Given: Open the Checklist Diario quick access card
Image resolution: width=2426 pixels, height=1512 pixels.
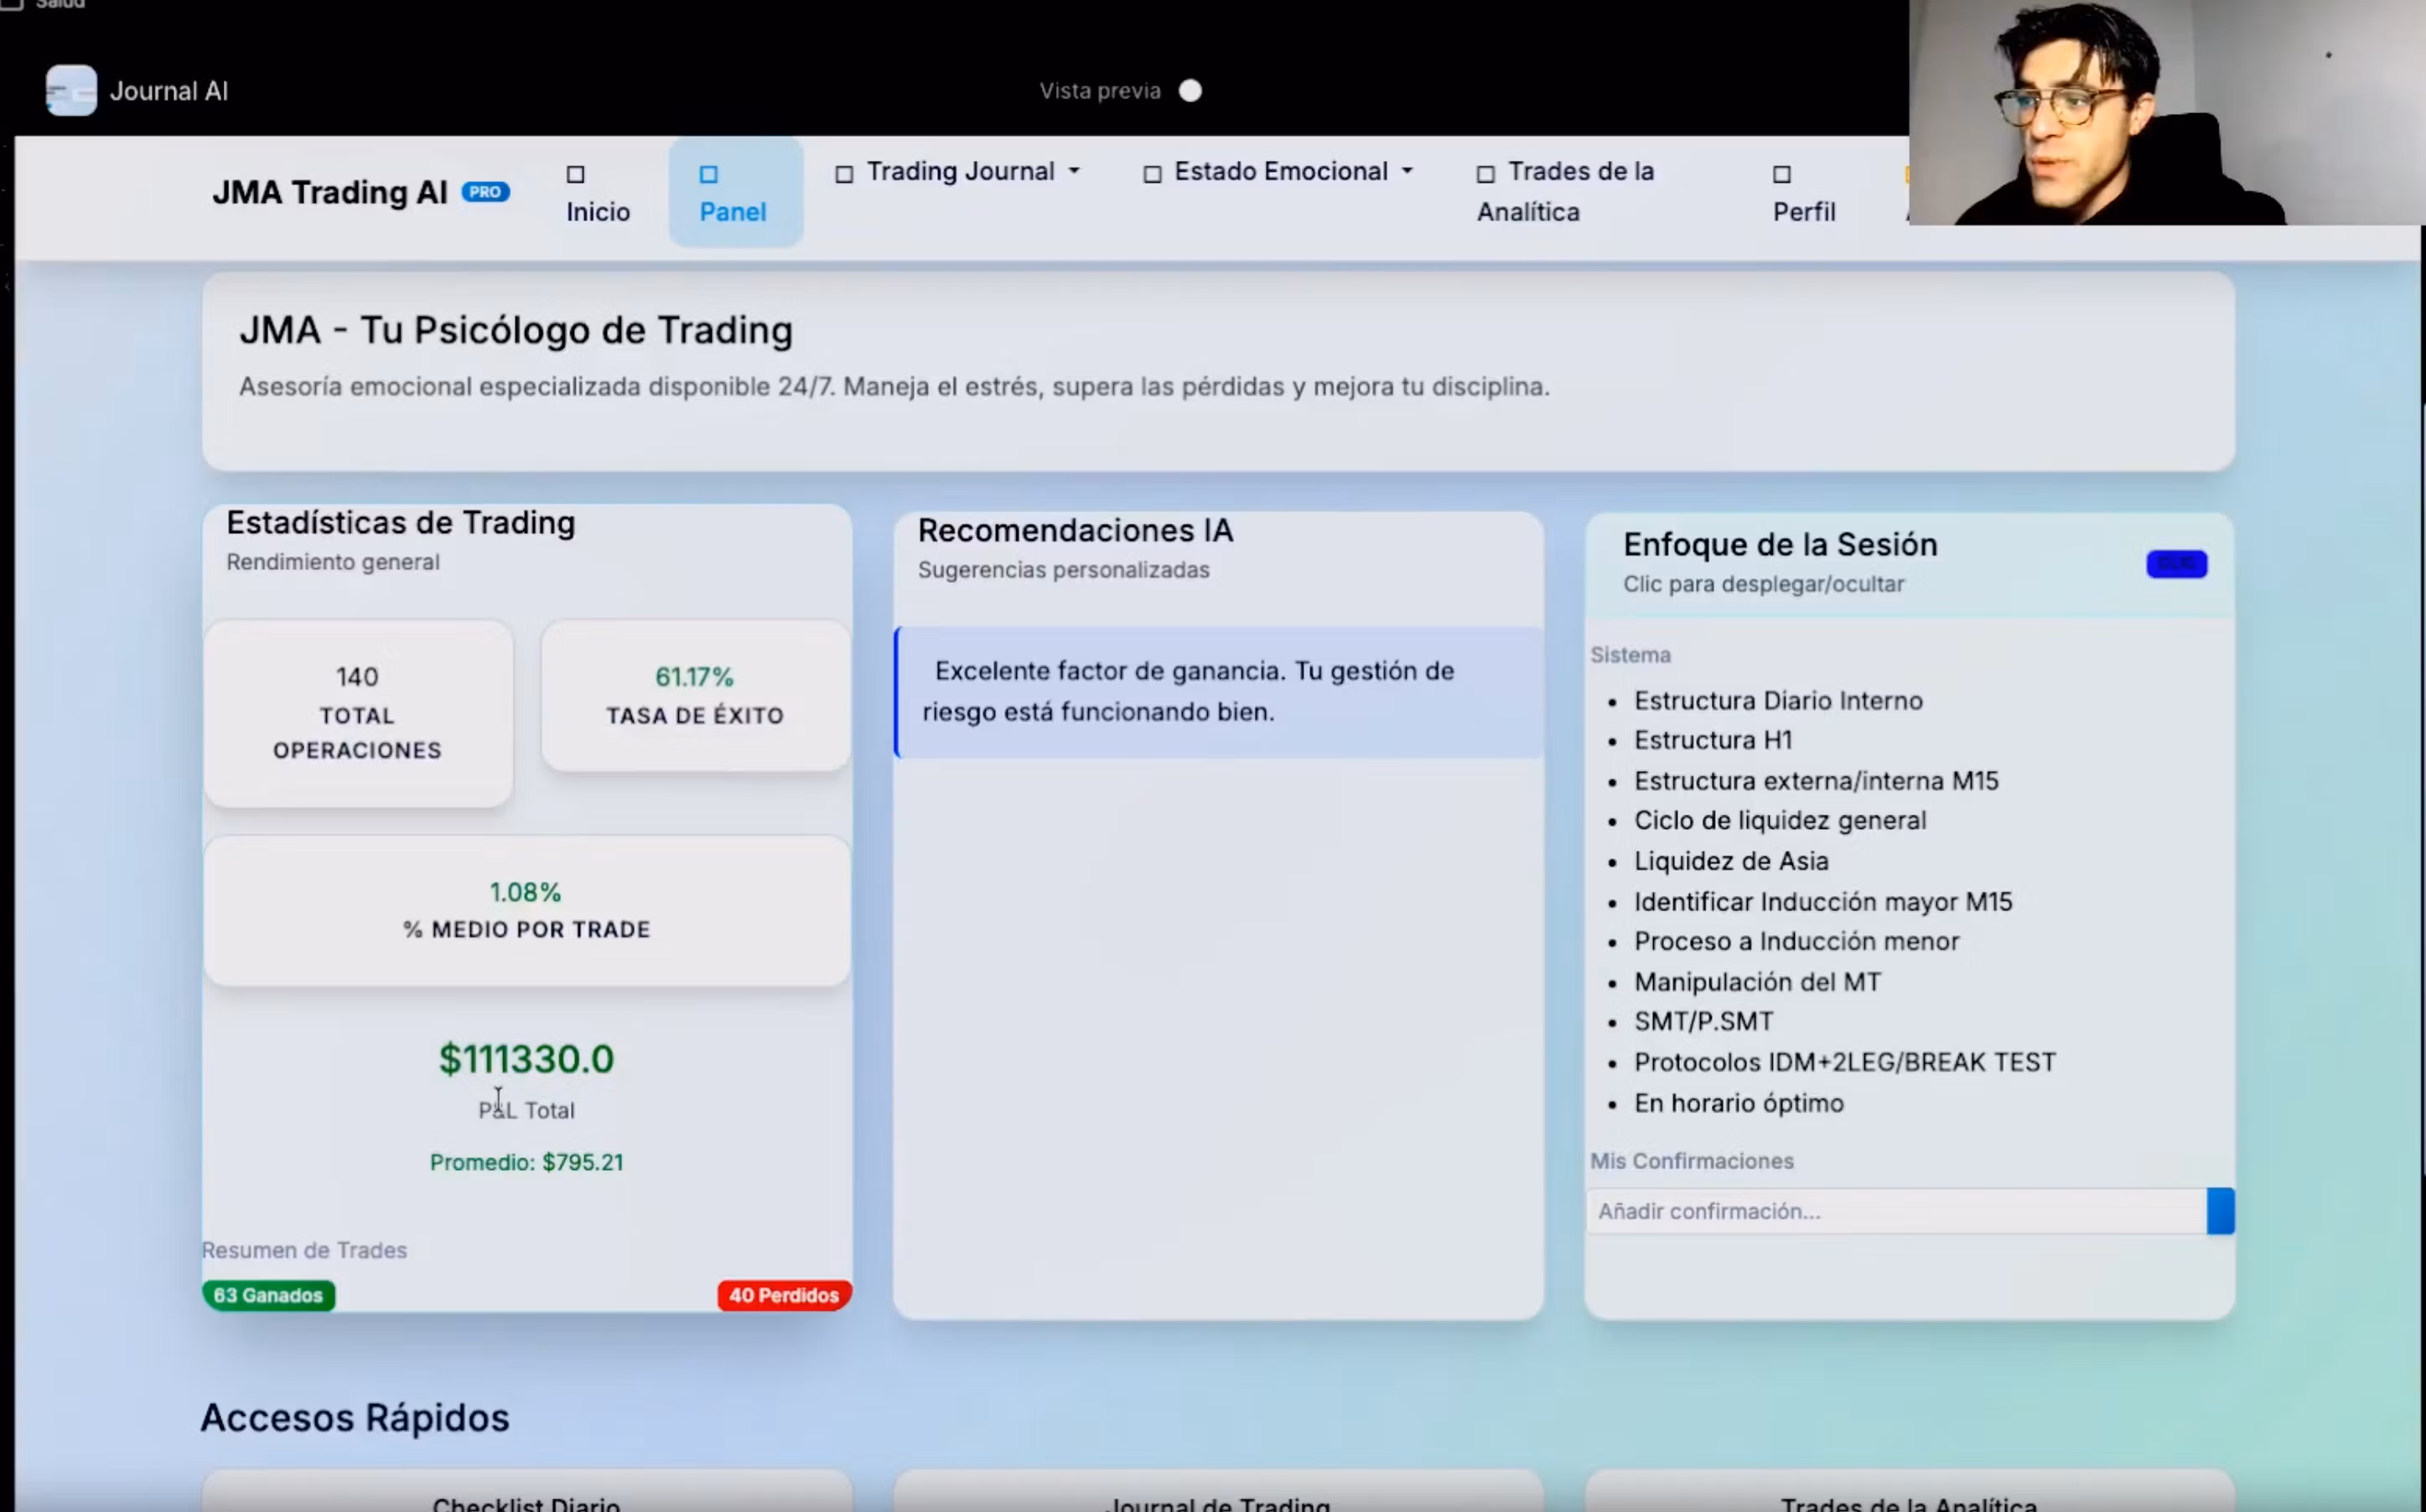Looking at the screenshot, I should pyautogui.click(x=526, y=1496).
